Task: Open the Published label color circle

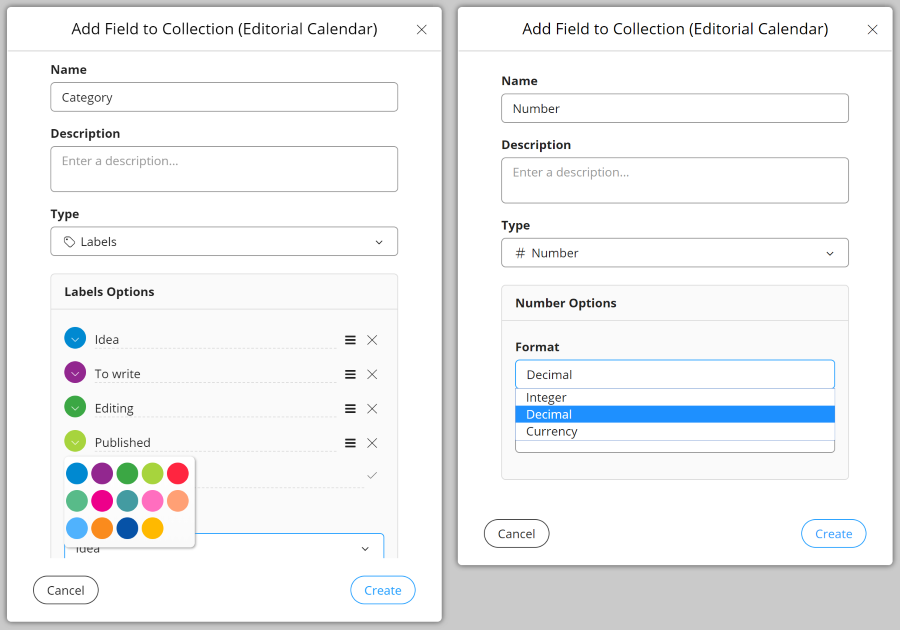Action: tap(75, 441)
